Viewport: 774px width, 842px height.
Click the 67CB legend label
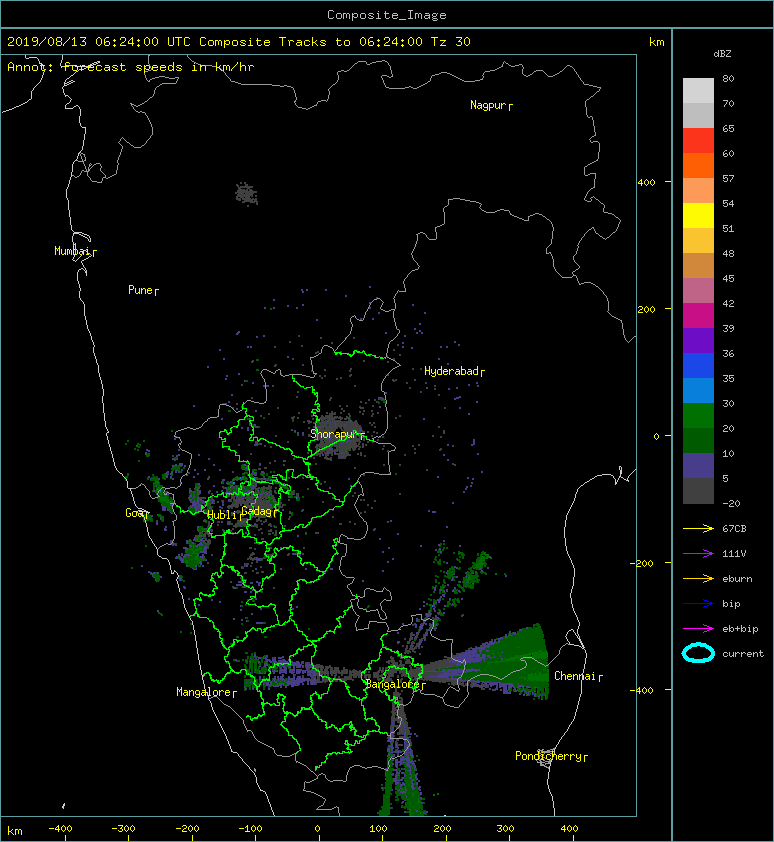click(734, 528)
